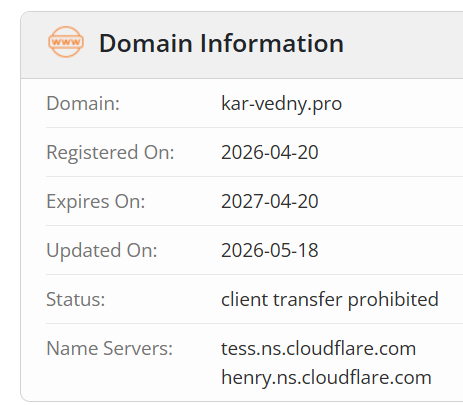463x405 pixels.
Task: Click the Expires On: label
Action: [x=96, y=201]
